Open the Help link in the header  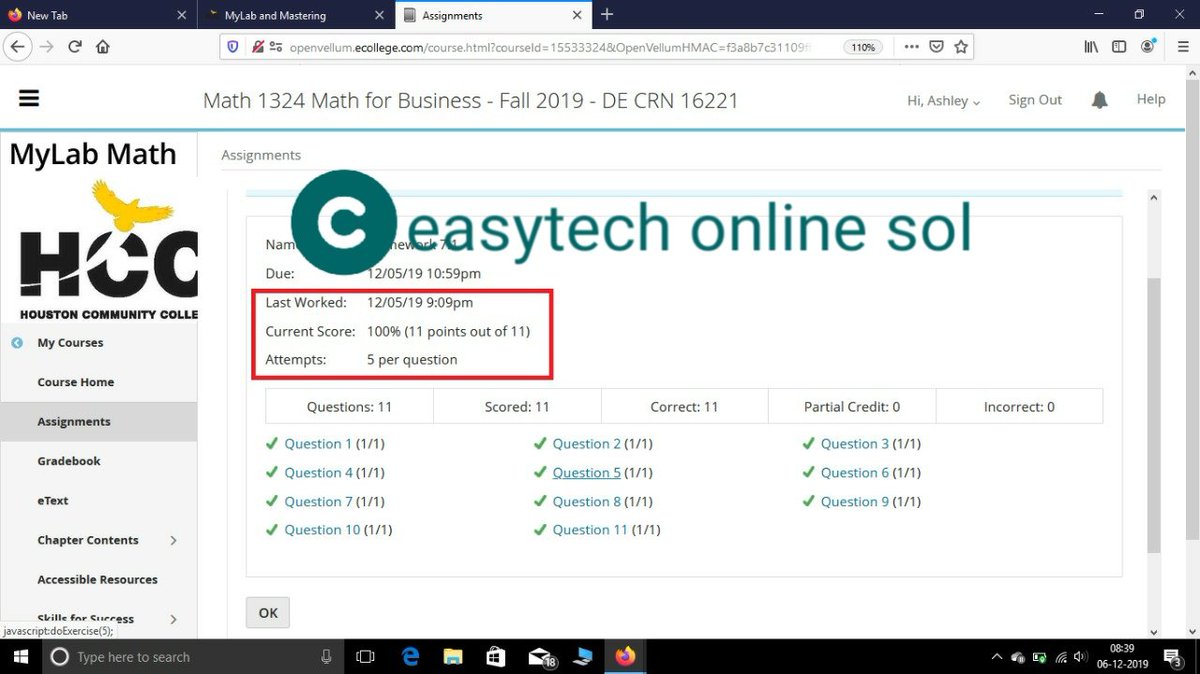[x=1151, y=99]
